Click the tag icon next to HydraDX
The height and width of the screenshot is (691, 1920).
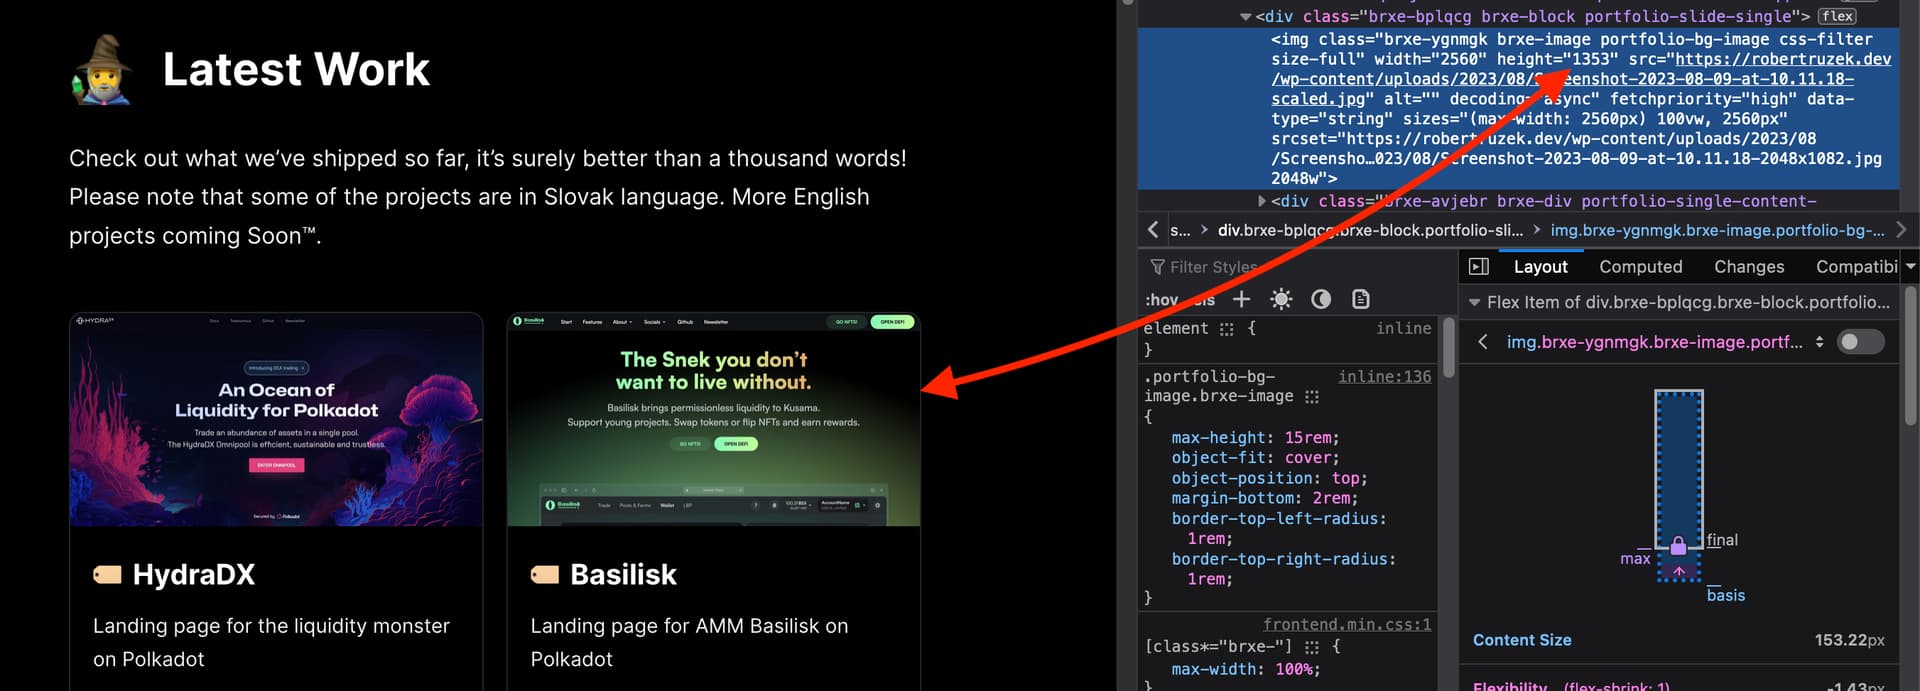[x=107, y=574]
